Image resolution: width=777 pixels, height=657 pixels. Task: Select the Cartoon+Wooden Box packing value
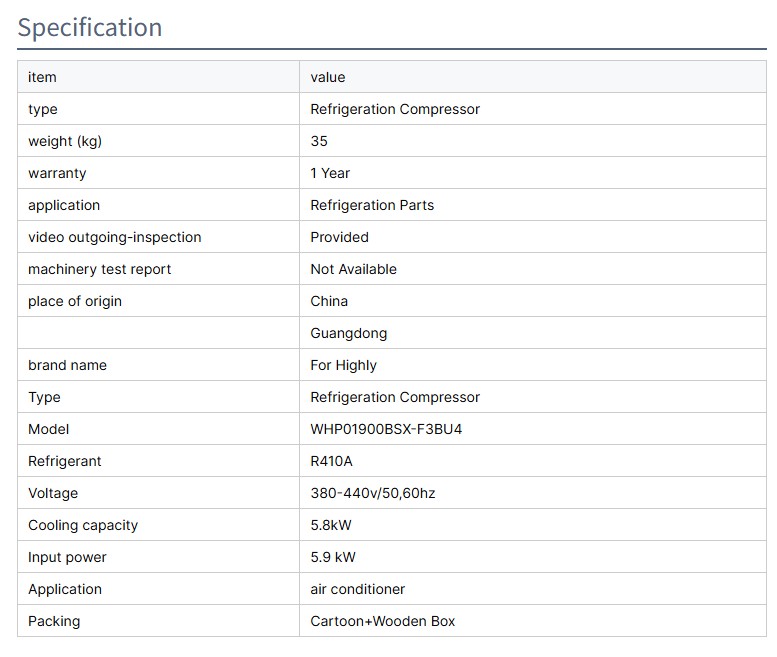tap(382, 621)
